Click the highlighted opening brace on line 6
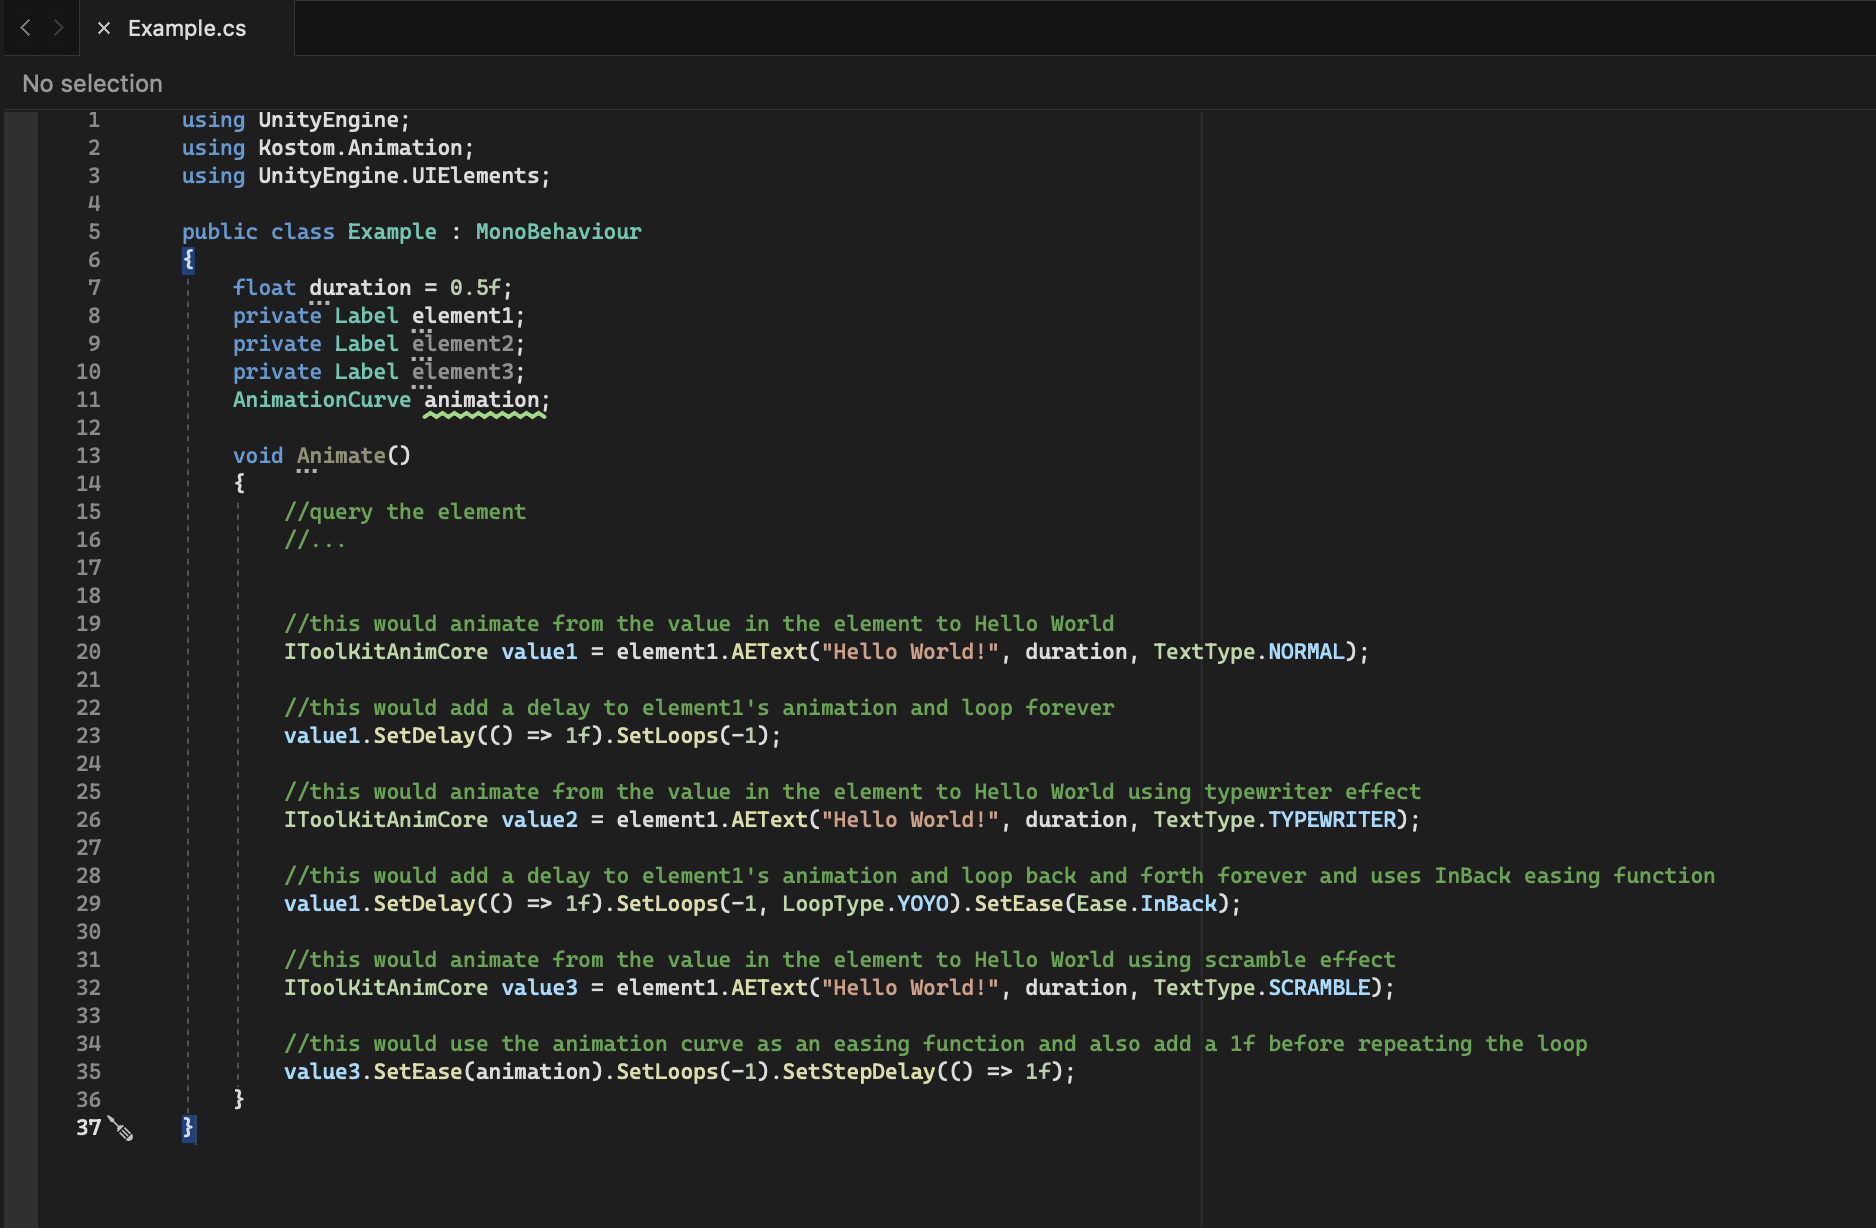Viewport: 1876px width, 1228px height. pyautogui.click(x=188, y=260)
